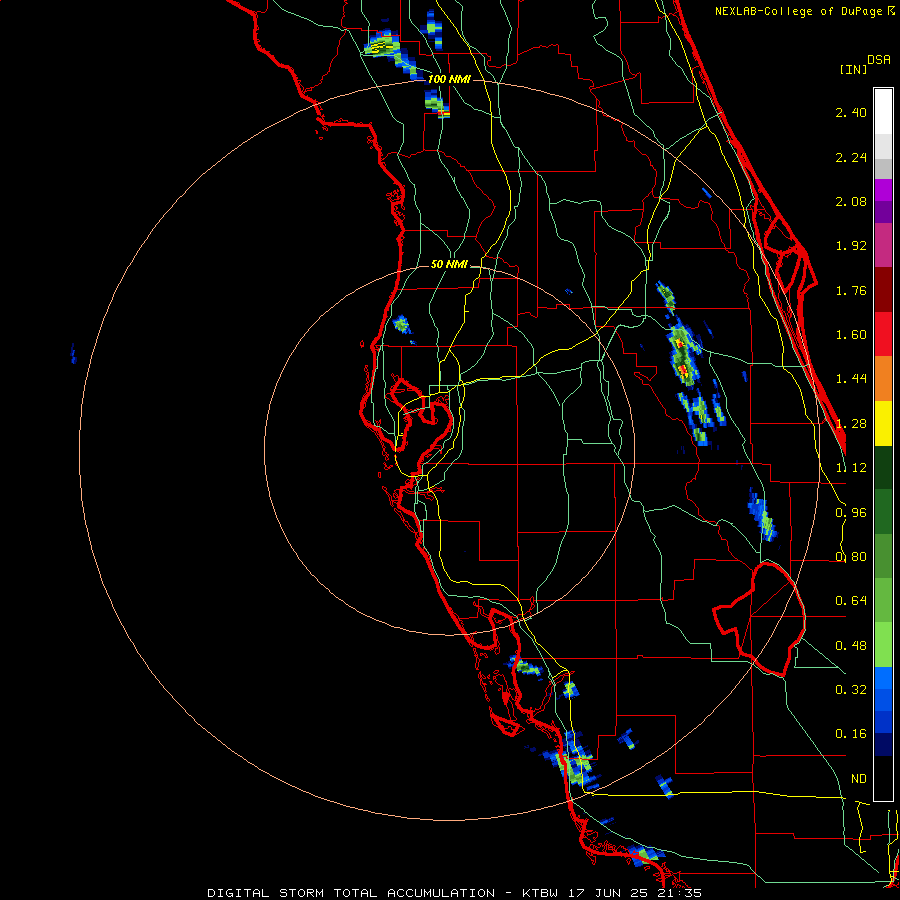Viewport: 900px width, 900px height.
Task: Click the 0.32 legend value
Action: 851,690
